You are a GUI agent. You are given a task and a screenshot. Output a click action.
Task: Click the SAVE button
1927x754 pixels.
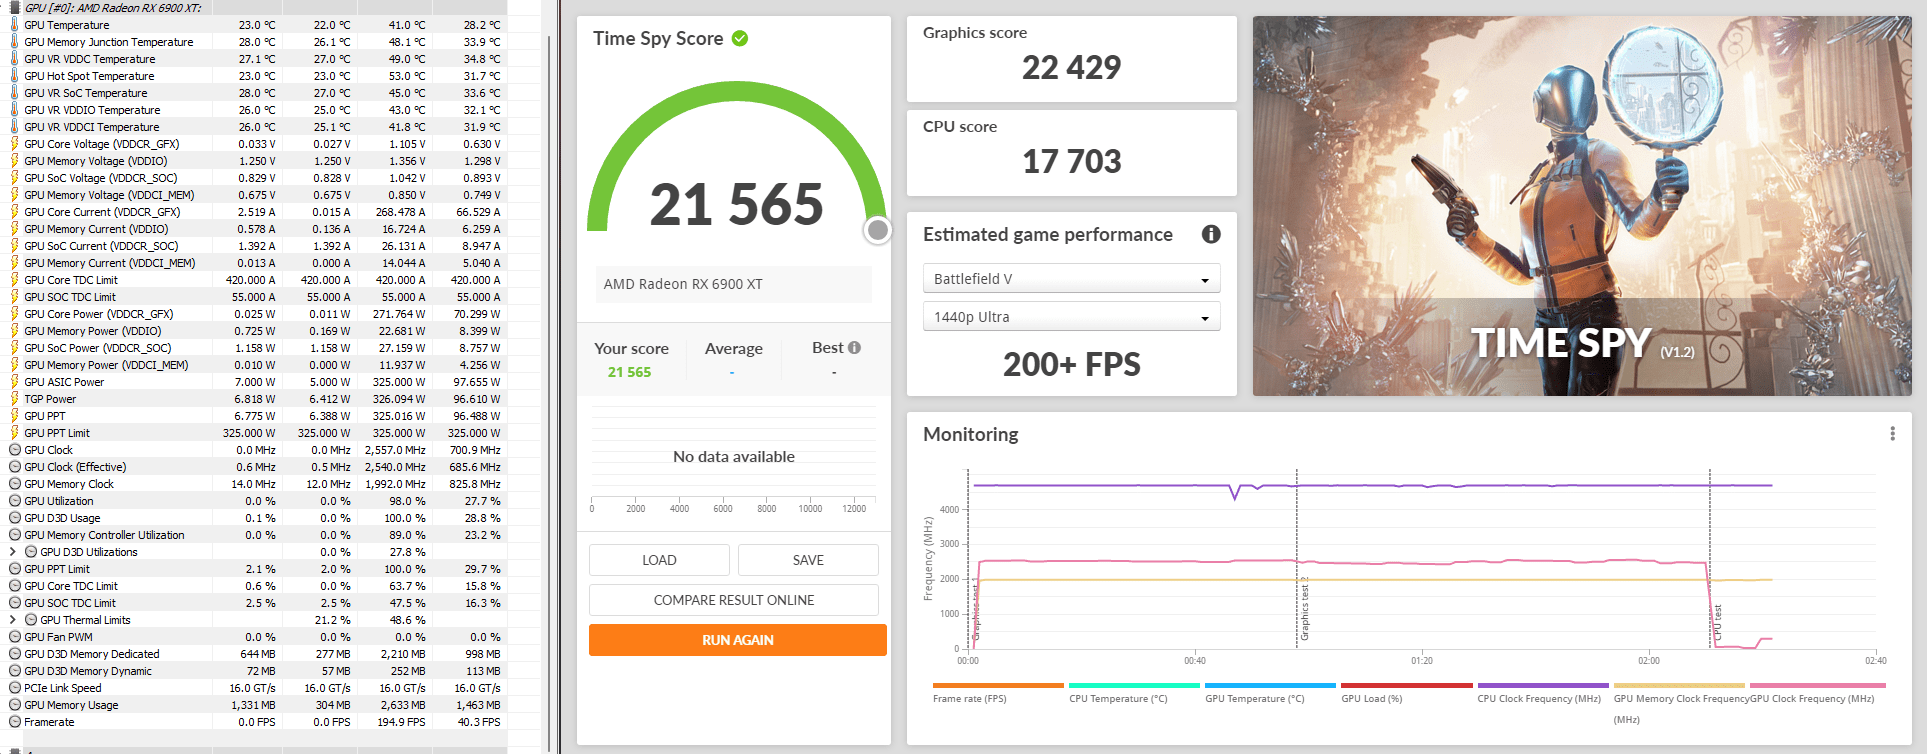pyautogui.click(x=808, y=560)
